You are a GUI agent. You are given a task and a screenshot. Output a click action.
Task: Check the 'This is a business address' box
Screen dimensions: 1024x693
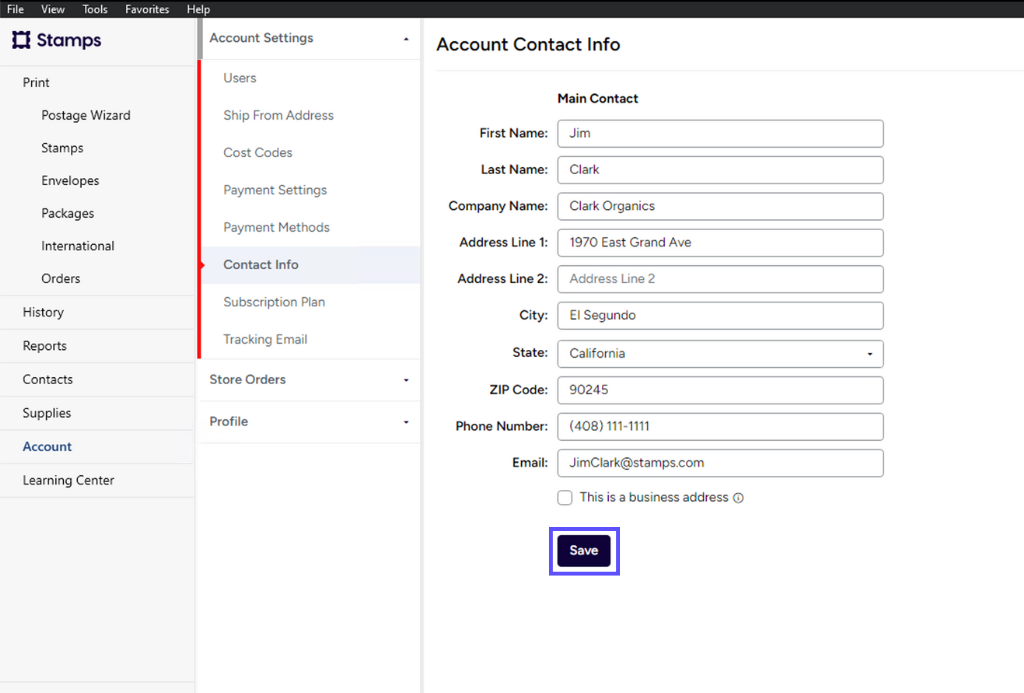coord(565,498)
